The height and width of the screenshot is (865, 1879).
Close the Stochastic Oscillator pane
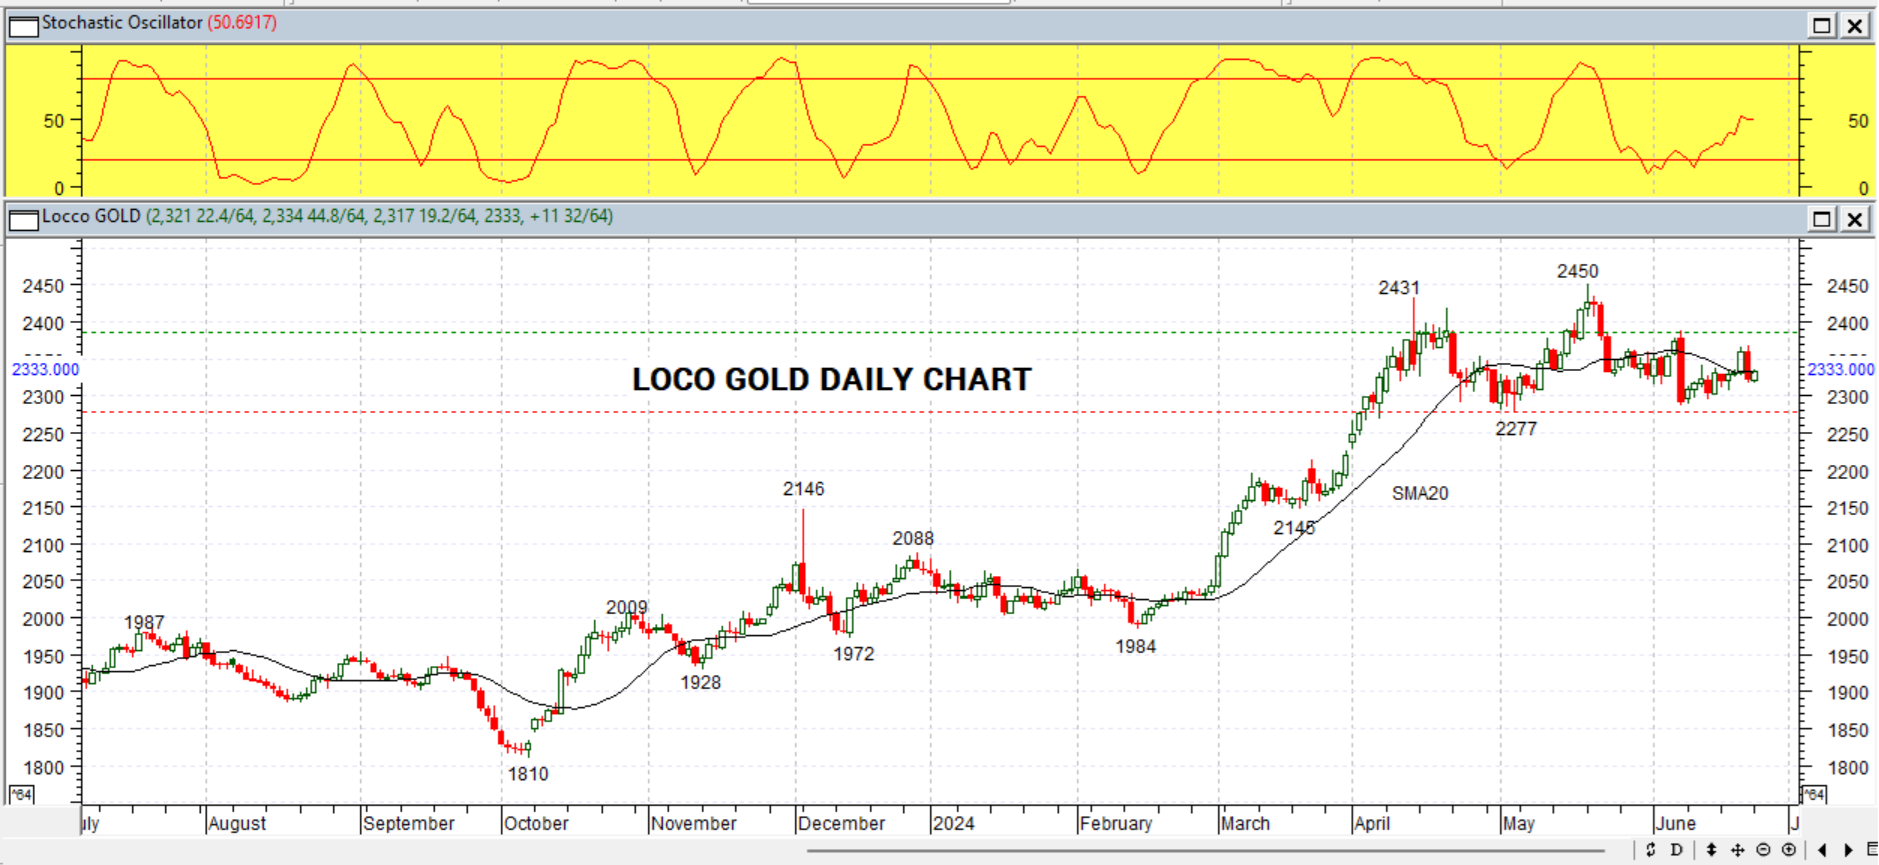pos(1855,25)
